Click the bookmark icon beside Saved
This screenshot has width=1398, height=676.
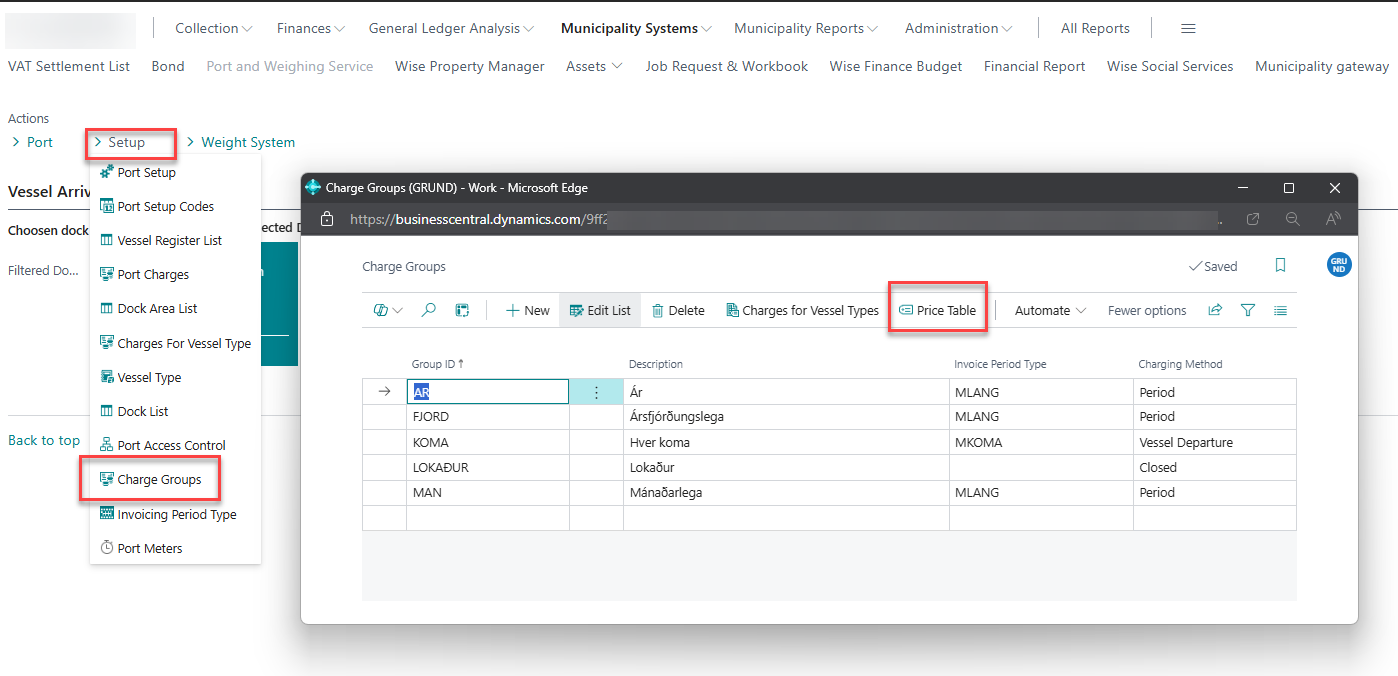pos(1280,266)
